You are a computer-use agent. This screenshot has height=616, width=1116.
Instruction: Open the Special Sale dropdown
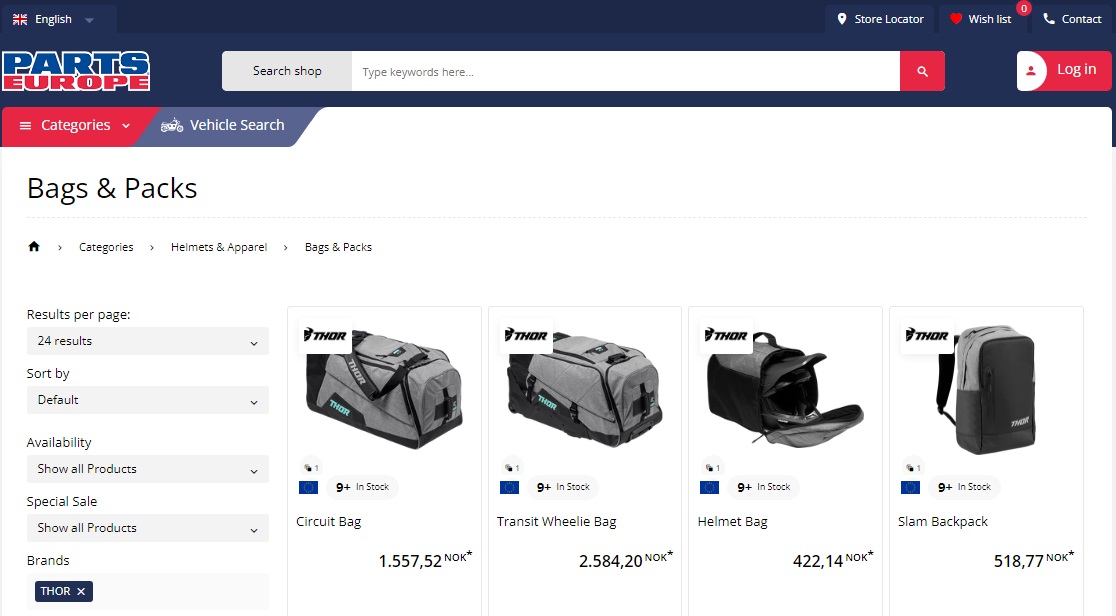point(148,528)
